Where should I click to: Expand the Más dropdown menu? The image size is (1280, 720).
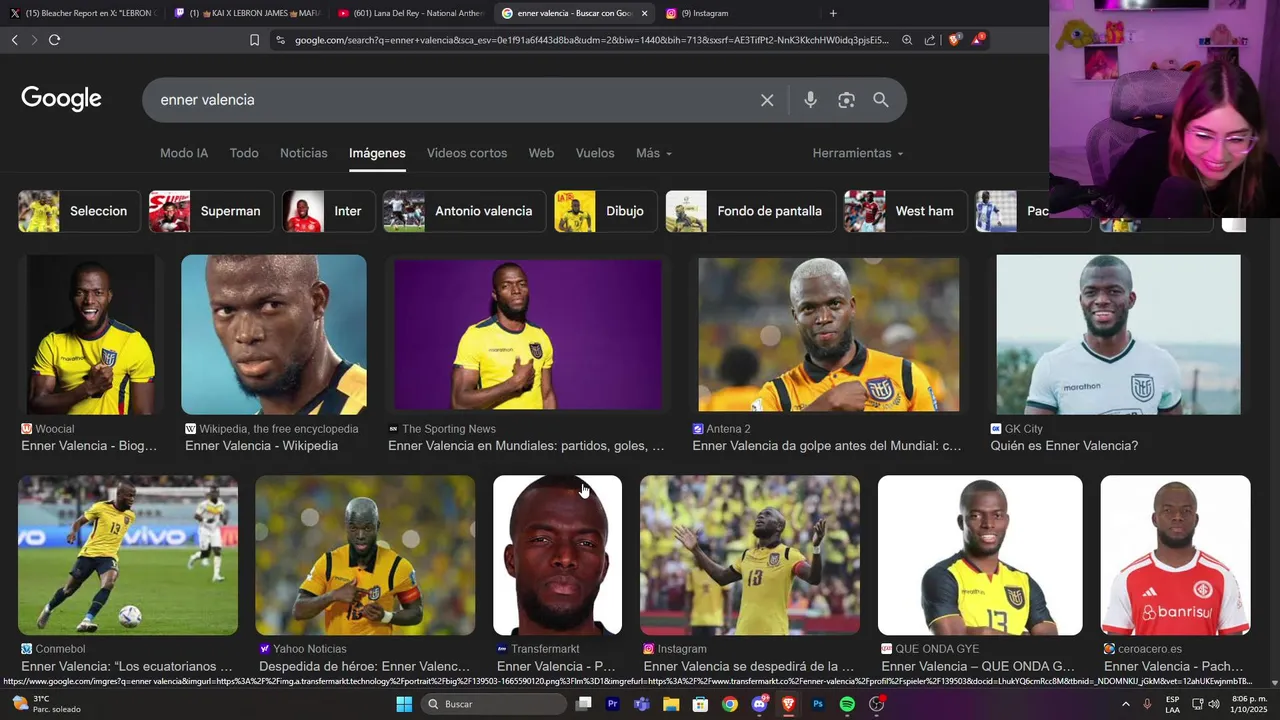pos(654,153)
